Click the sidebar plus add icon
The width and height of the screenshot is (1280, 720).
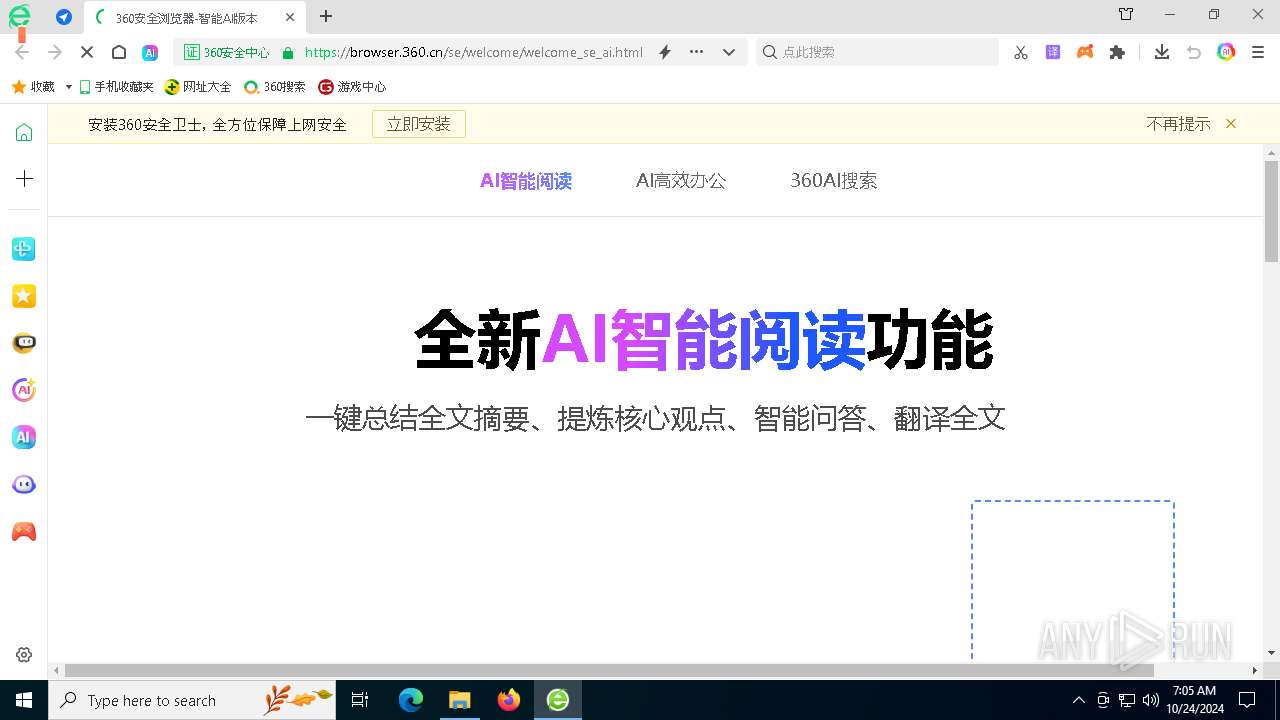[24, 179]
